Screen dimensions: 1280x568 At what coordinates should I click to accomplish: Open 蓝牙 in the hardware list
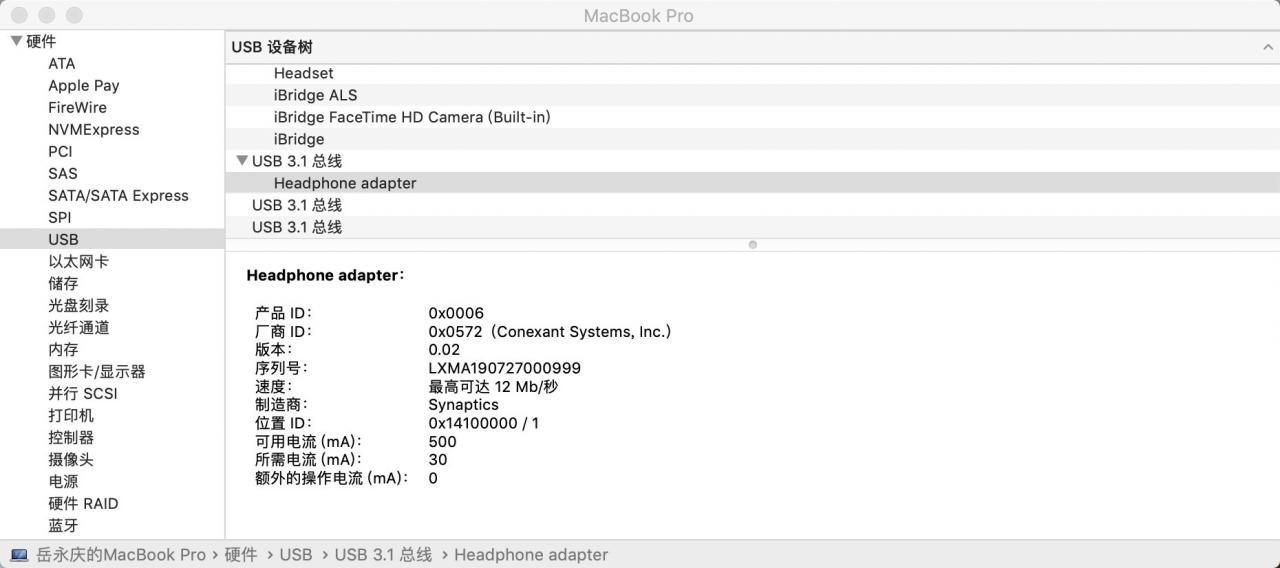click(63, 525)
